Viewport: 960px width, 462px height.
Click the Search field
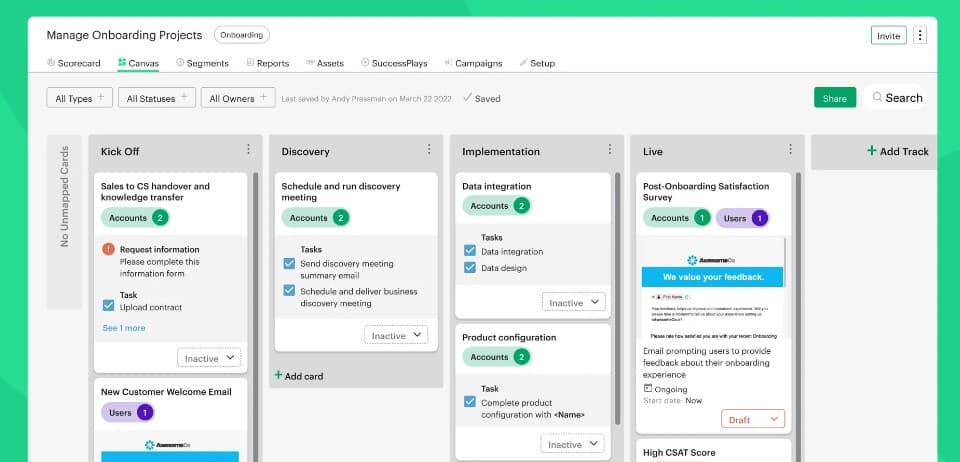pyautogui.click(x=895, y=97)
